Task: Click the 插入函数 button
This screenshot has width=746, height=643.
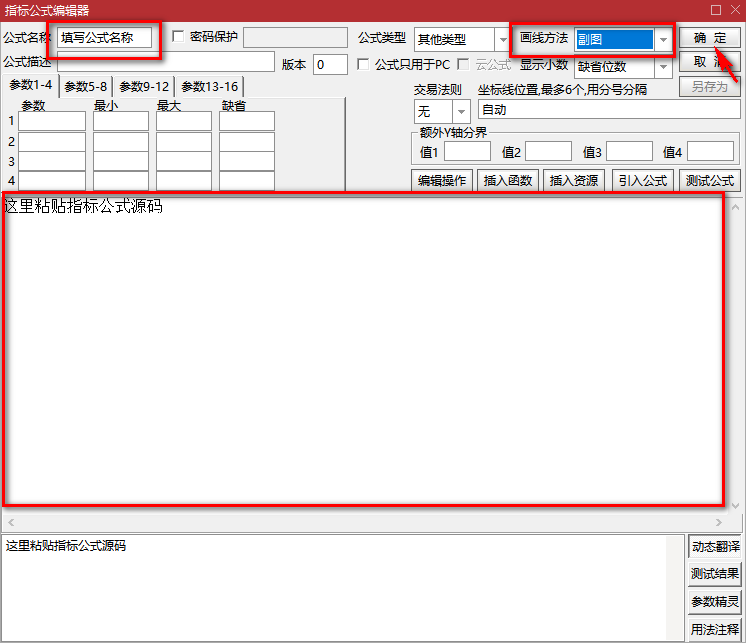Action: coord(508,180)
